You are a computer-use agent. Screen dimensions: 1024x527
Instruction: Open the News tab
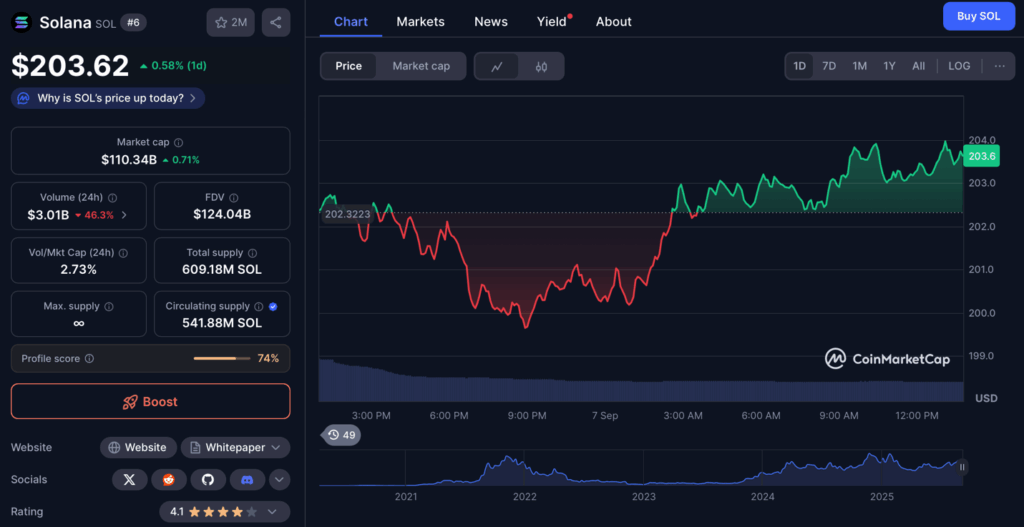pyautogui.click(x=491, y=22)
